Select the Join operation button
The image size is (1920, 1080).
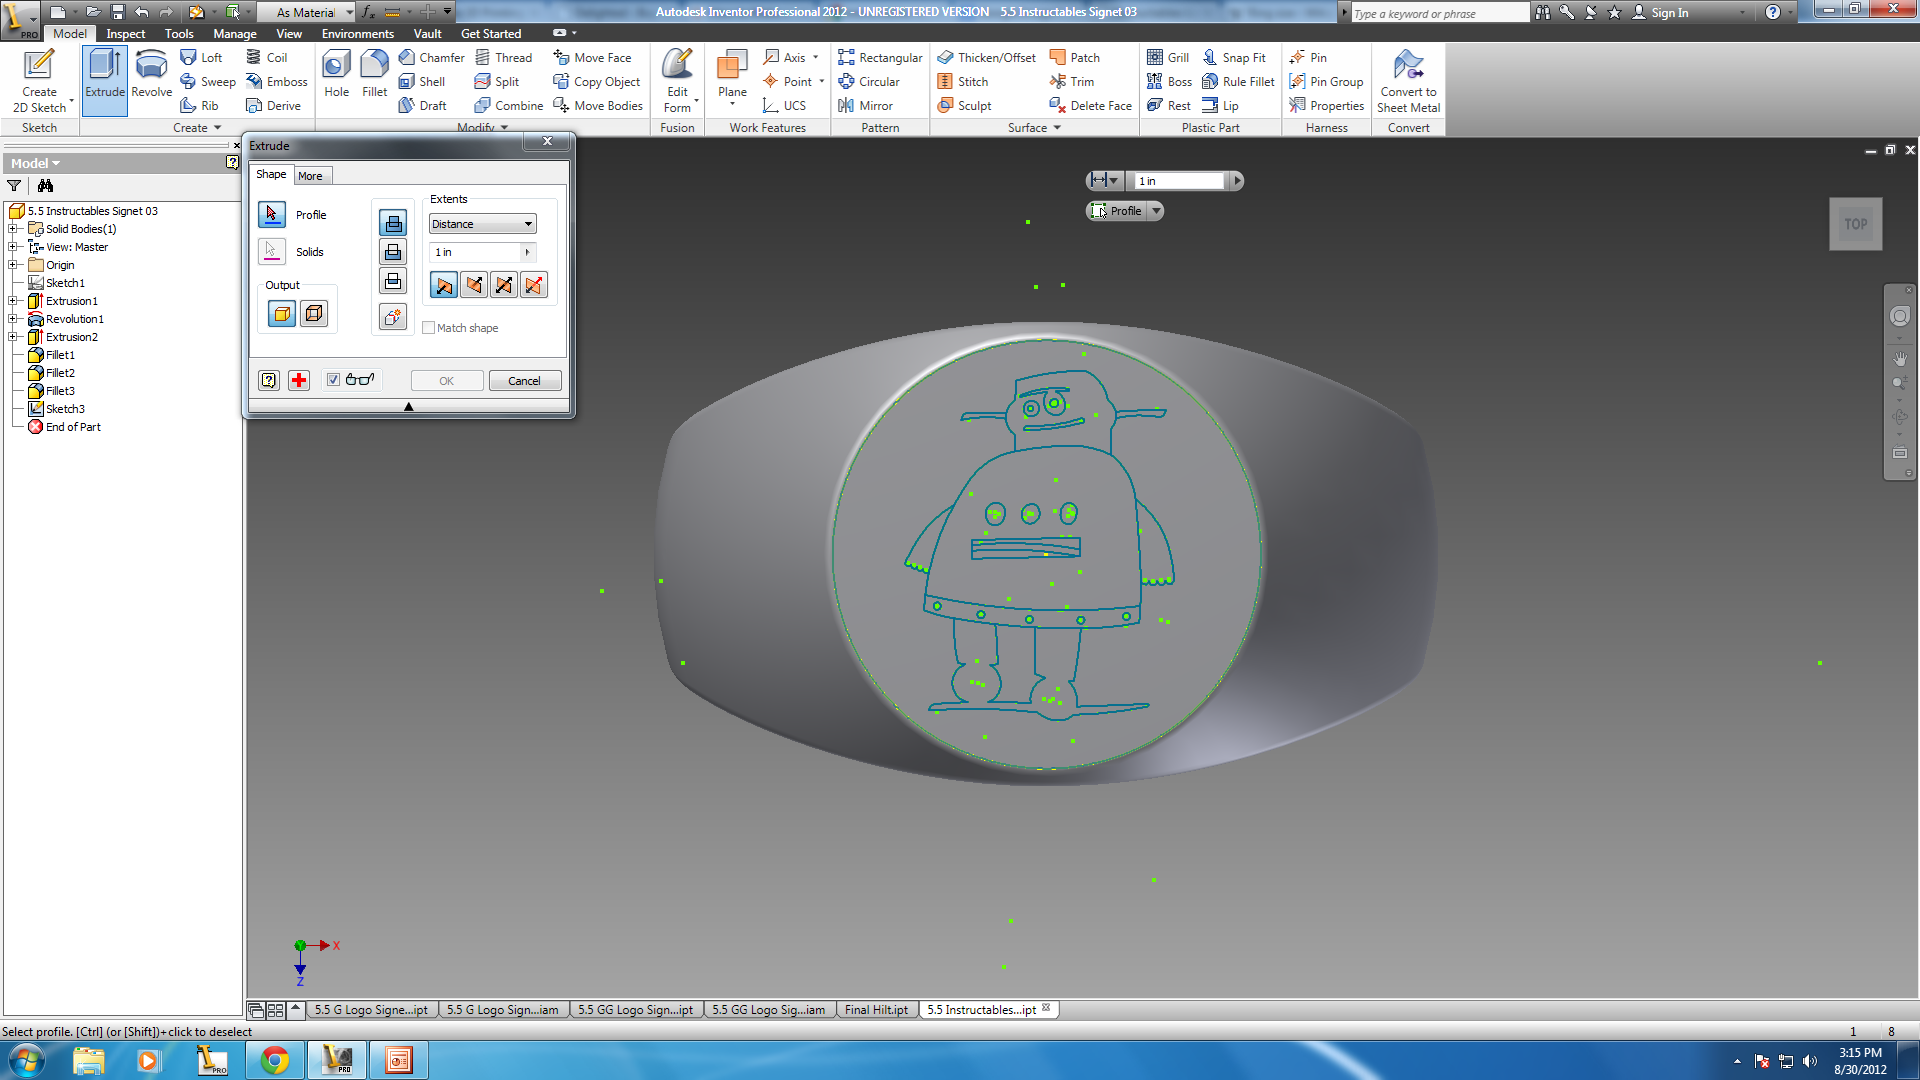[x=393, y=222]
